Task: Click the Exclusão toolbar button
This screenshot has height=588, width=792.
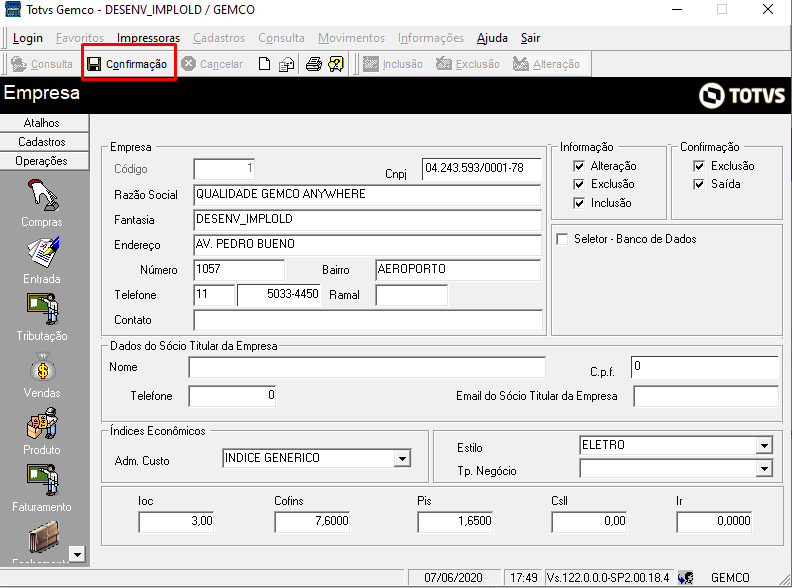Action: [468, 64]
